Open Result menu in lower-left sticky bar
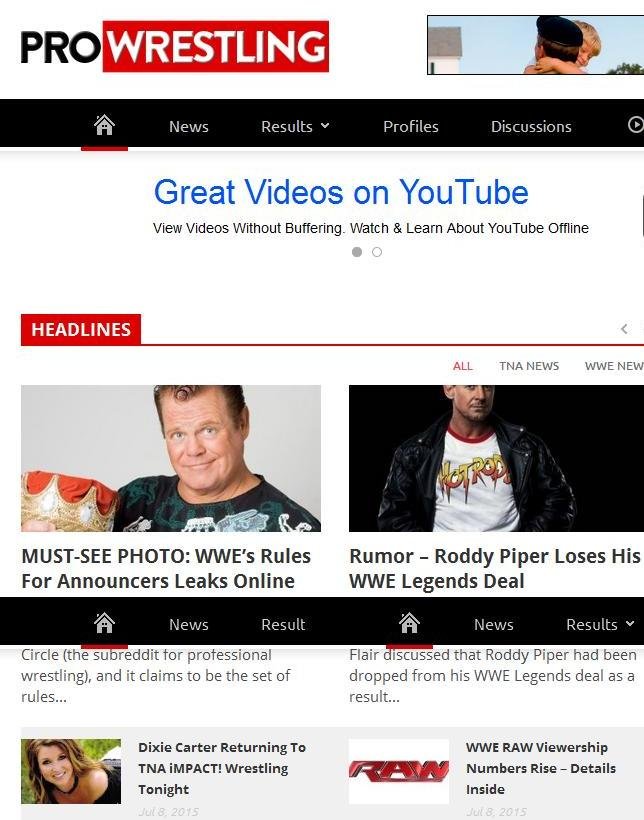 tap(283, 624)
